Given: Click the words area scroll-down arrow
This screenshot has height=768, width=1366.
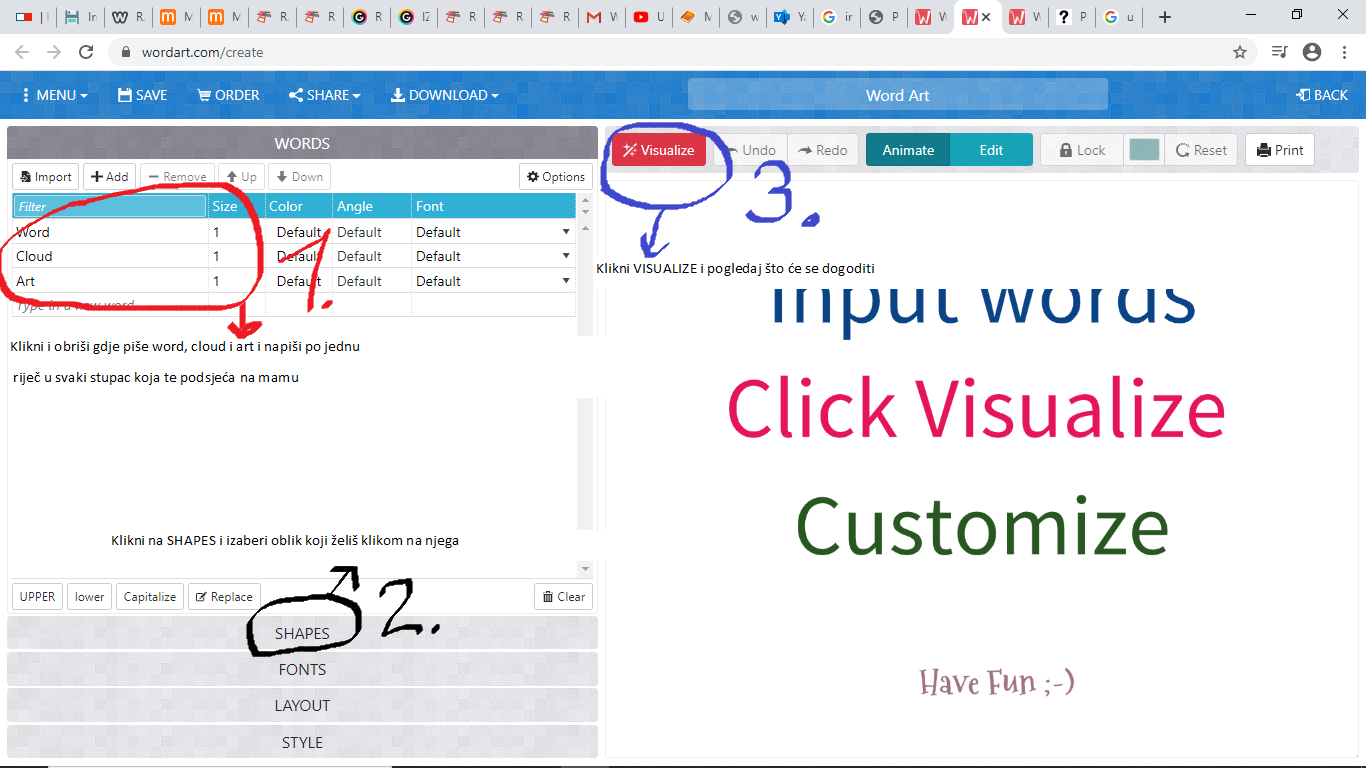Looking at the screenshot, I should [x=586, y=569].
